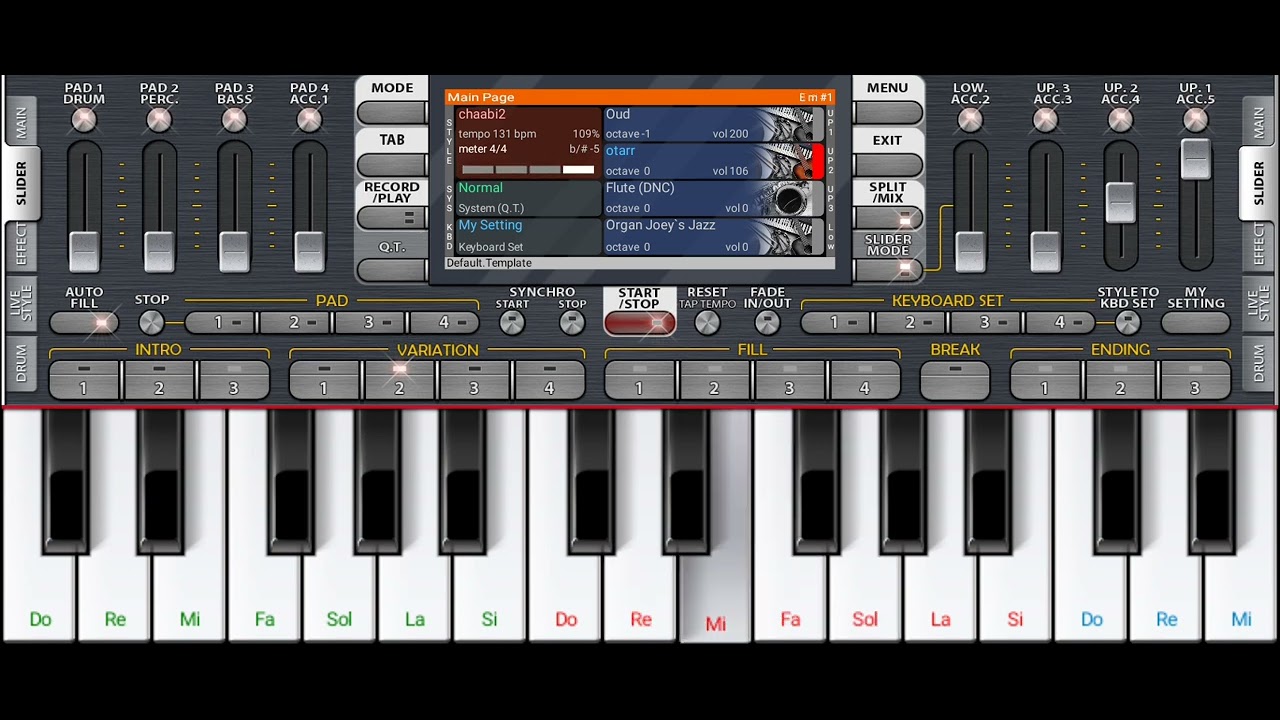Turn the PAD 1 DRUM knob
The image size is (1280, 720).
click(84, 120)
